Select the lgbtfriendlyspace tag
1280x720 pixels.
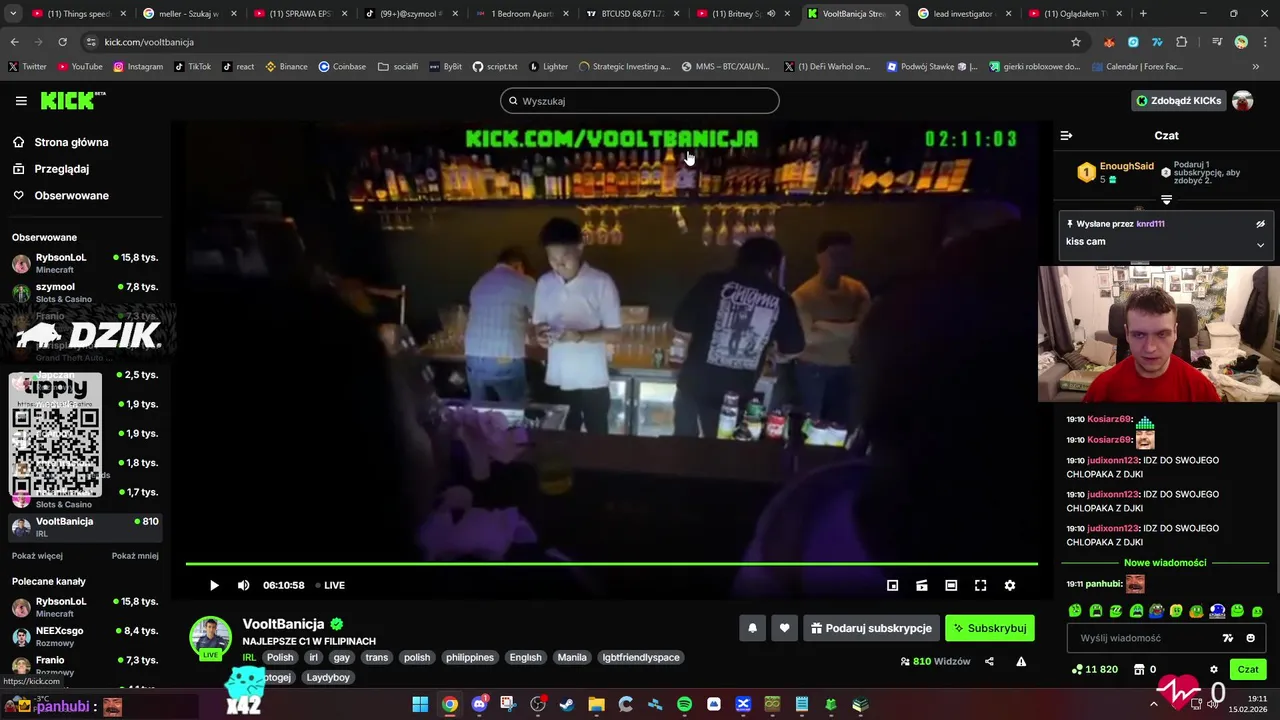[641, 657]
